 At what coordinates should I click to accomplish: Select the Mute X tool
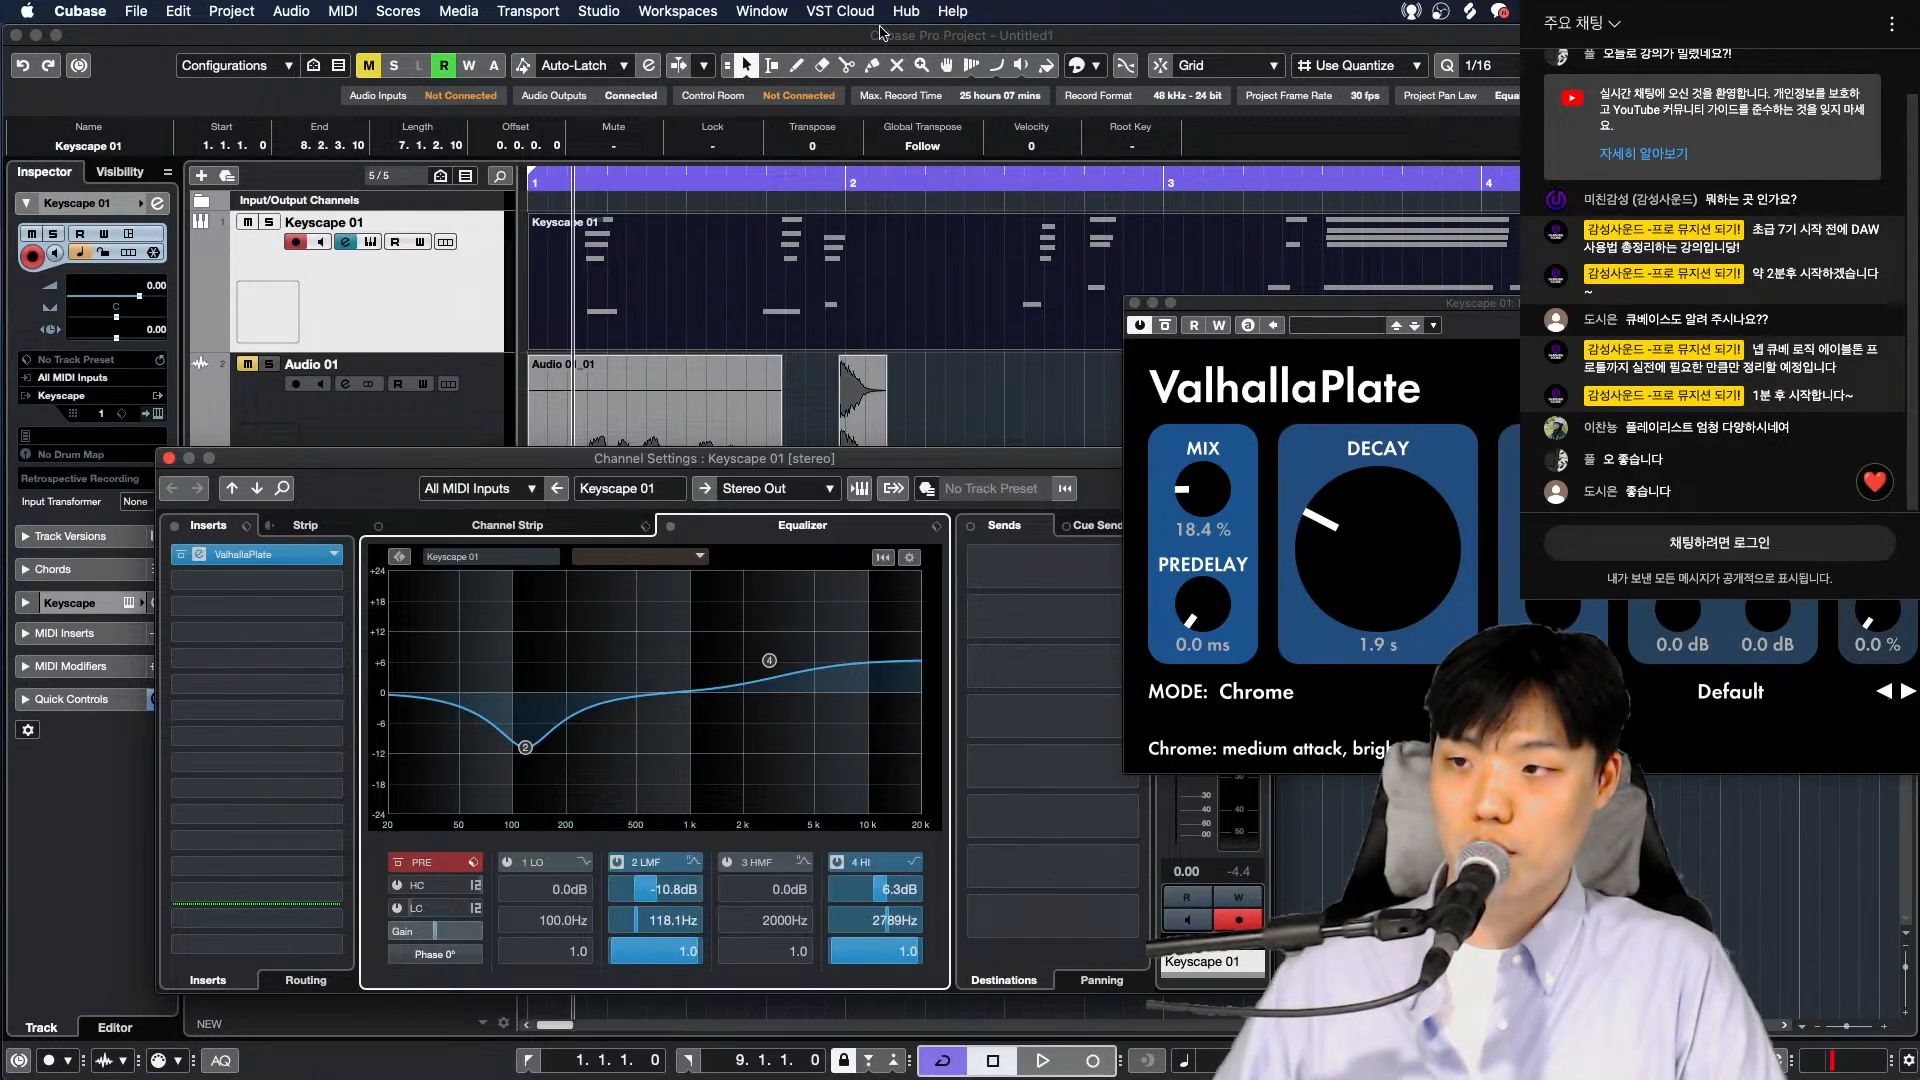897,65
